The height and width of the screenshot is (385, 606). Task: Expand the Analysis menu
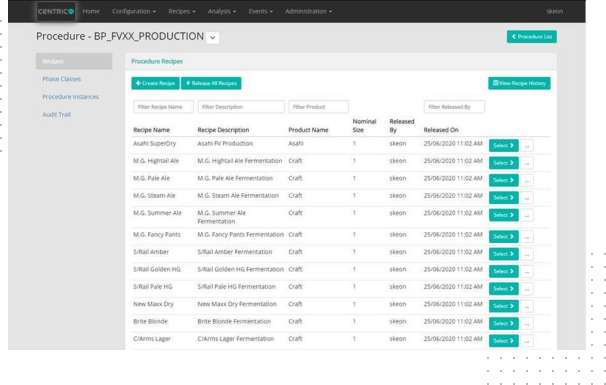(222, 11)
